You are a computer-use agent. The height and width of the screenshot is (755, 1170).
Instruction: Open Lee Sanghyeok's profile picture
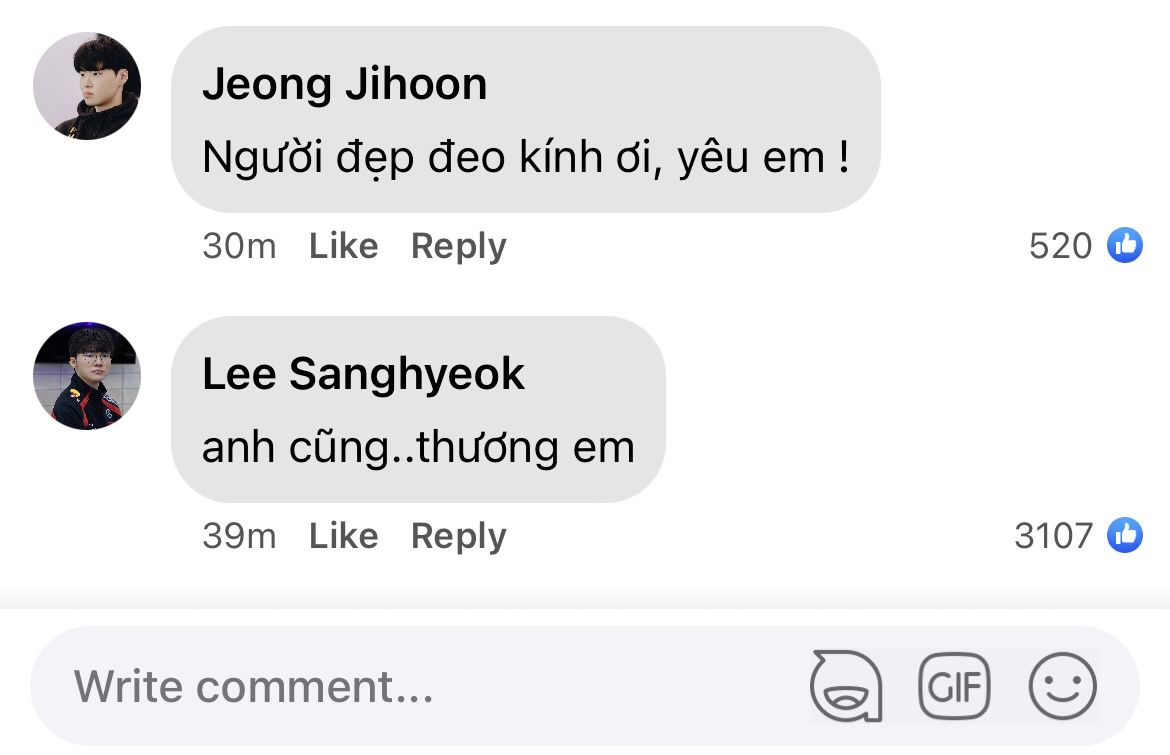[87, 376]
